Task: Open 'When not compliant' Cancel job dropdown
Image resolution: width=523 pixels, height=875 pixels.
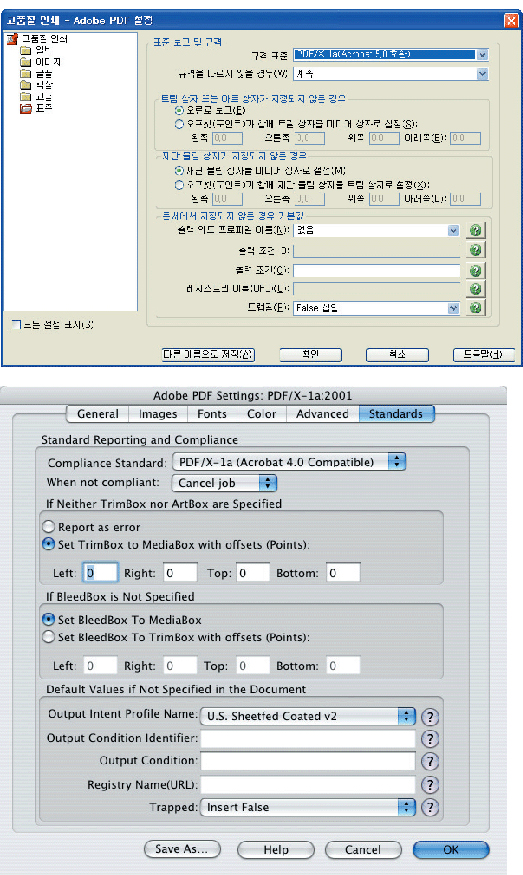Action: point(224,483)
